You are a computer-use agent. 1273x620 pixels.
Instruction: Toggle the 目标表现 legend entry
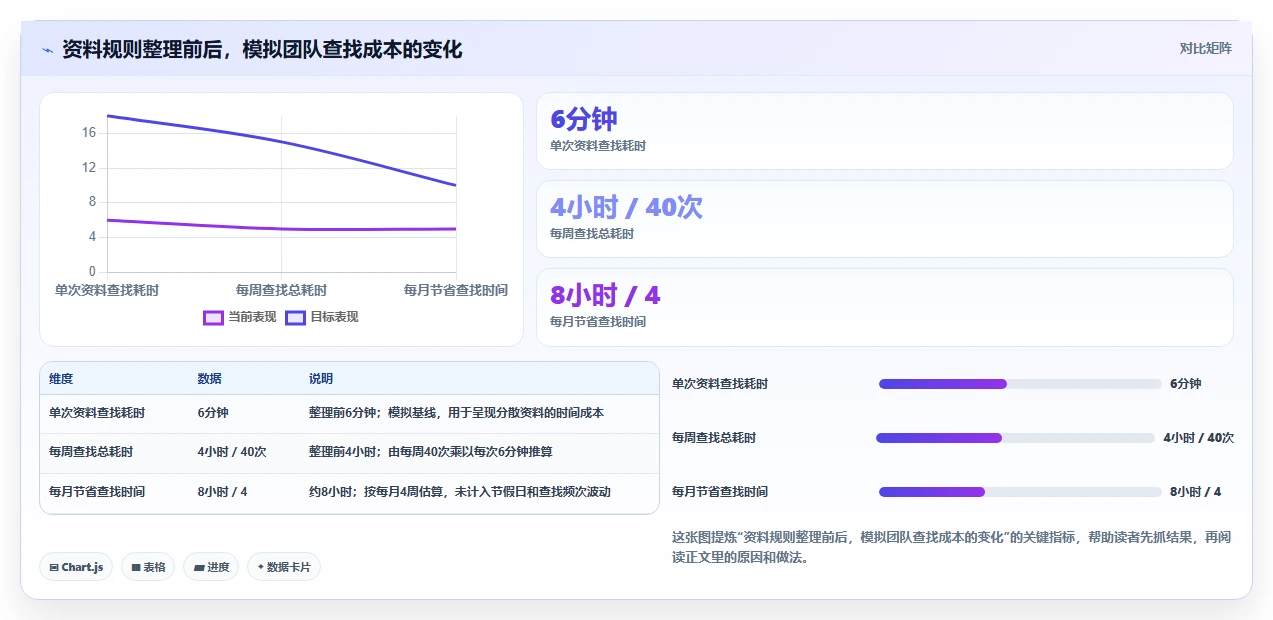point(322,317)
